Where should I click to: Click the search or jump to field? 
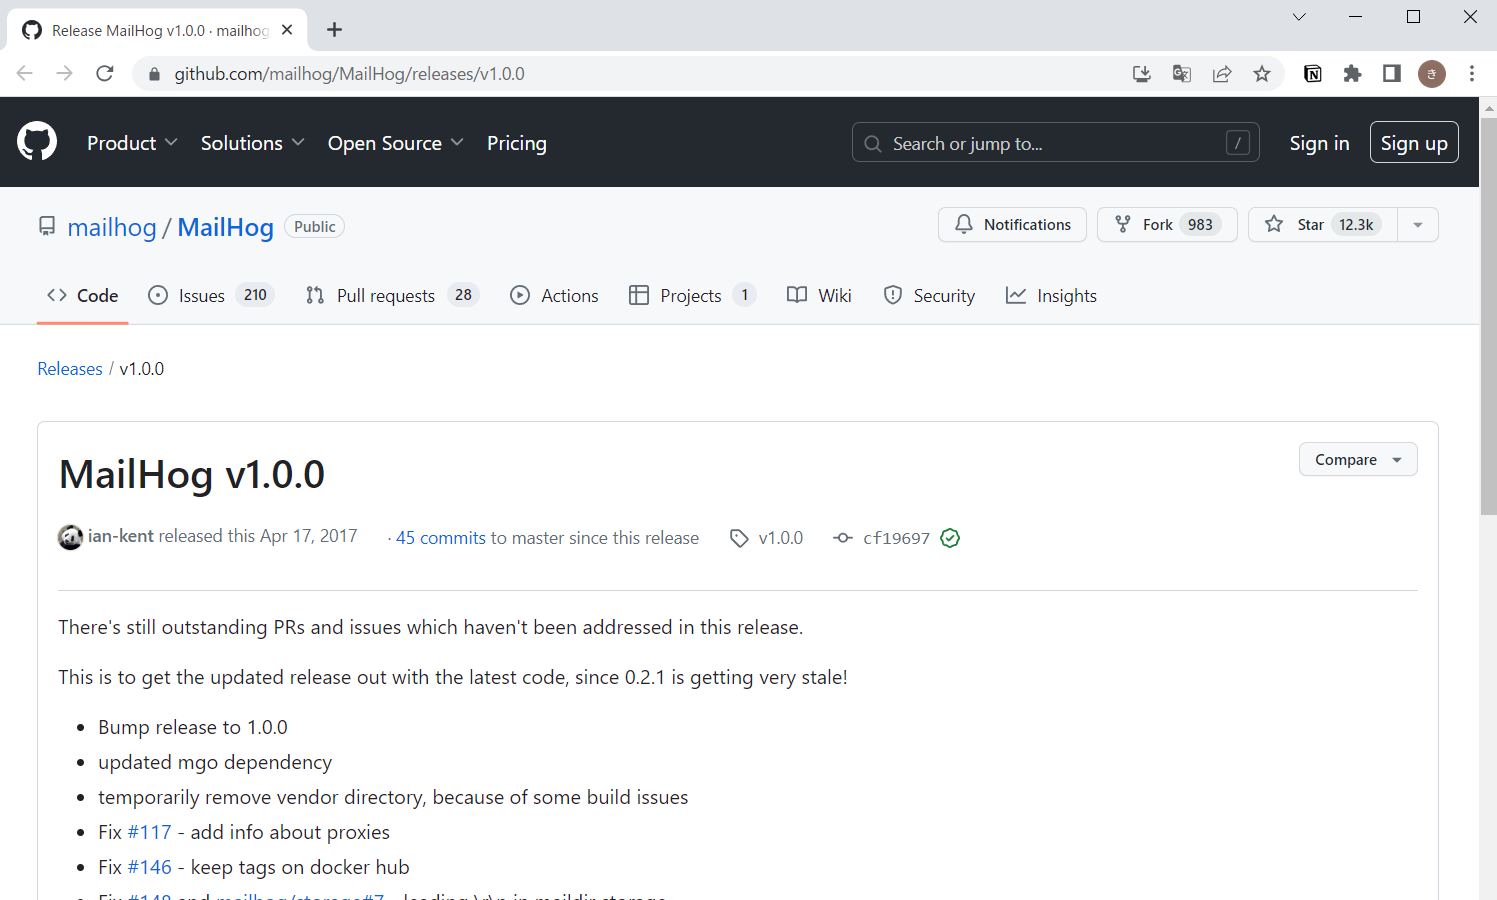click(x=1055, y=142)
